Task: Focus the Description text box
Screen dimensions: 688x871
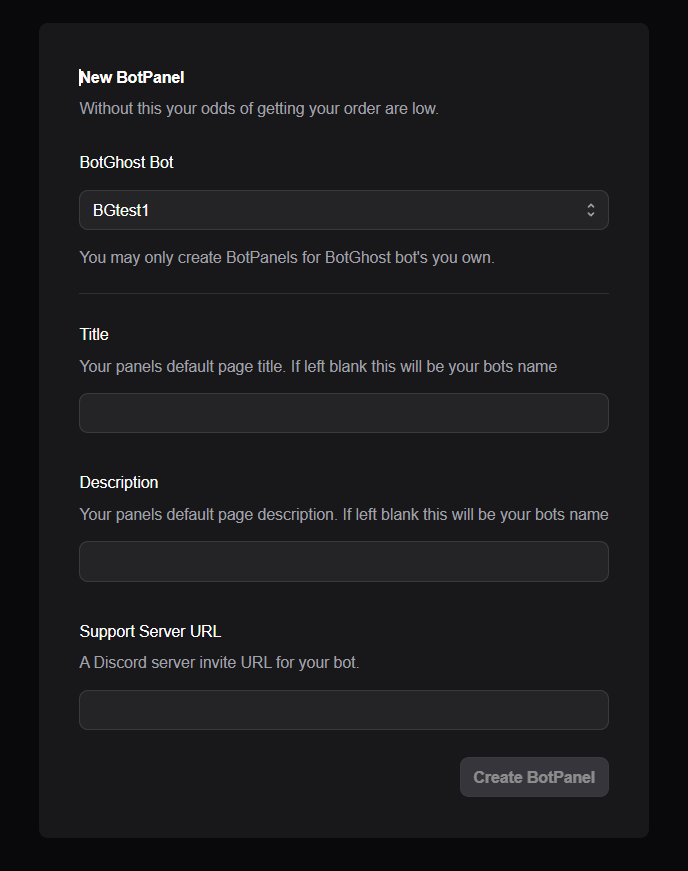Action: pyautogui.click(x=344, y=561)
